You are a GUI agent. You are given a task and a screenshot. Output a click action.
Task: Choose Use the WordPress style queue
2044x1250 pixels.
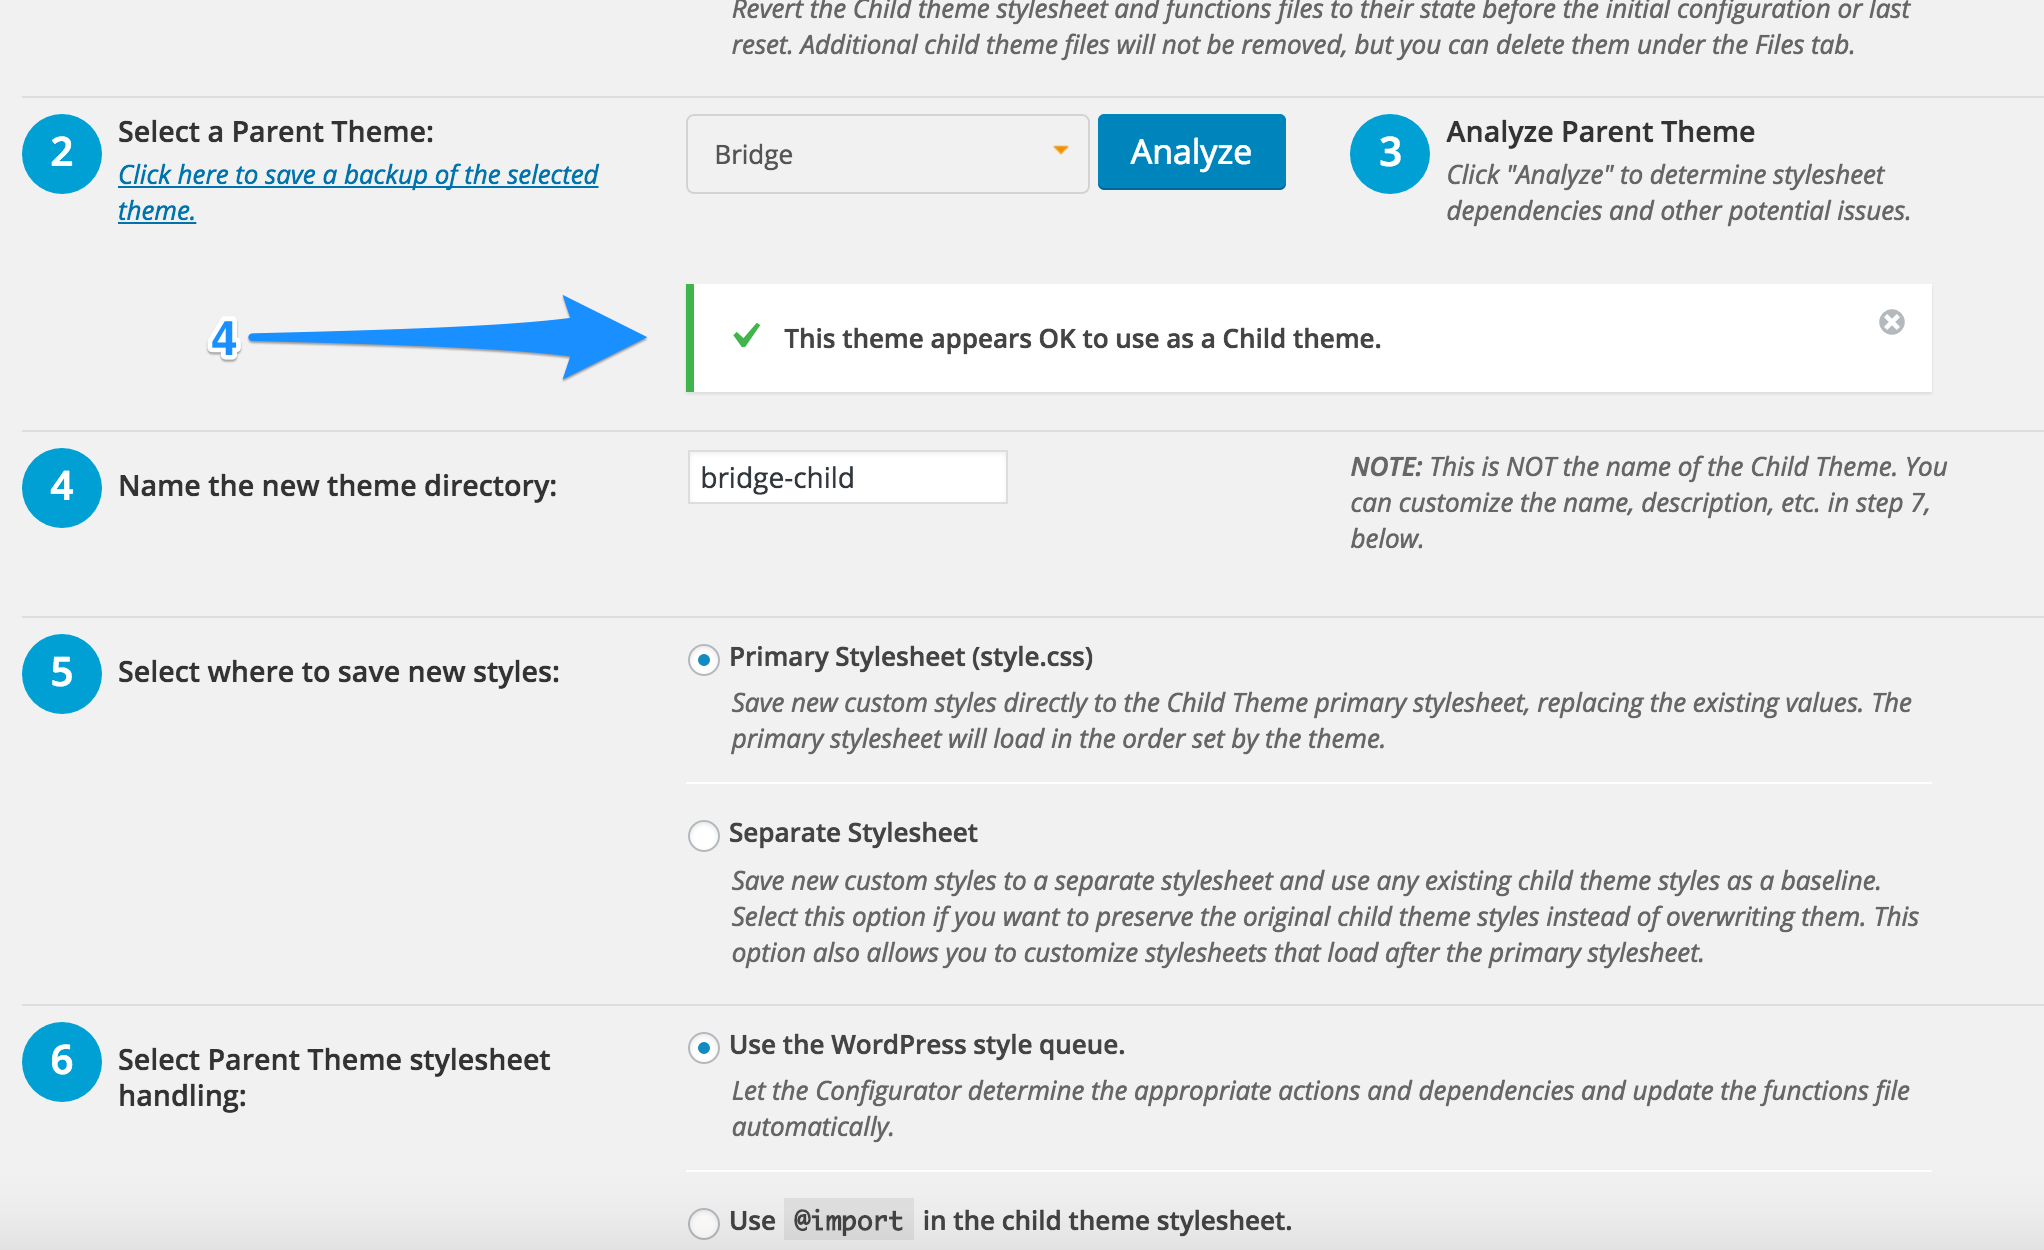coord(704,1047)
